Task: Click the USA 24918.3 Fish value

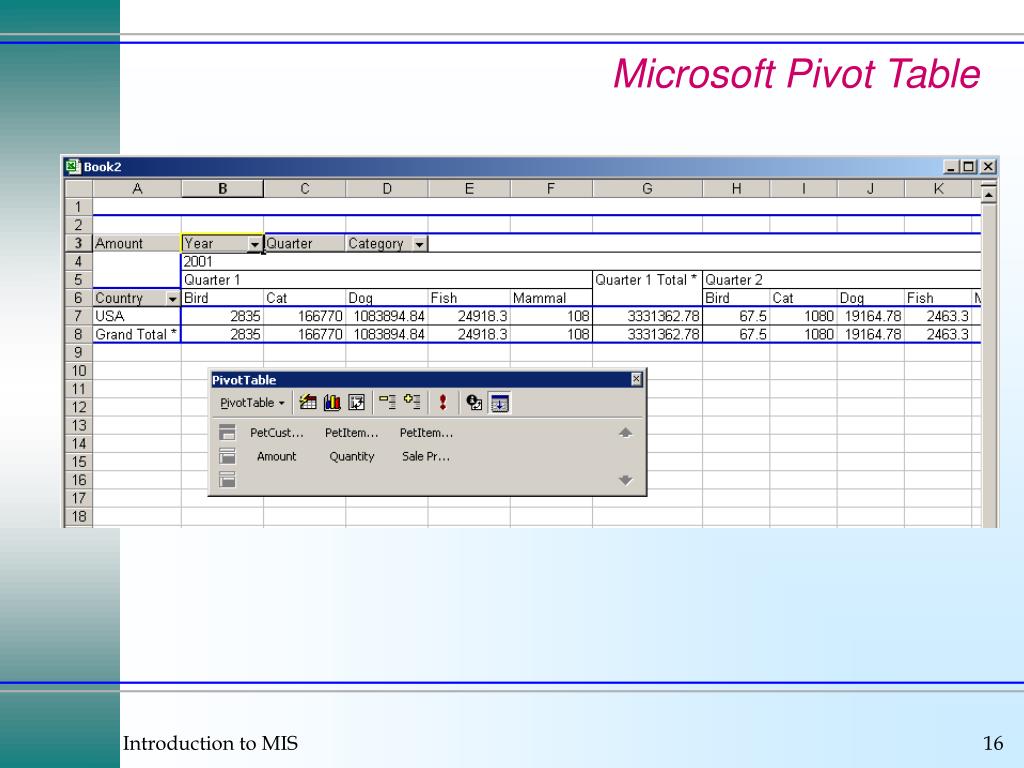Action: tap(469, 316)
